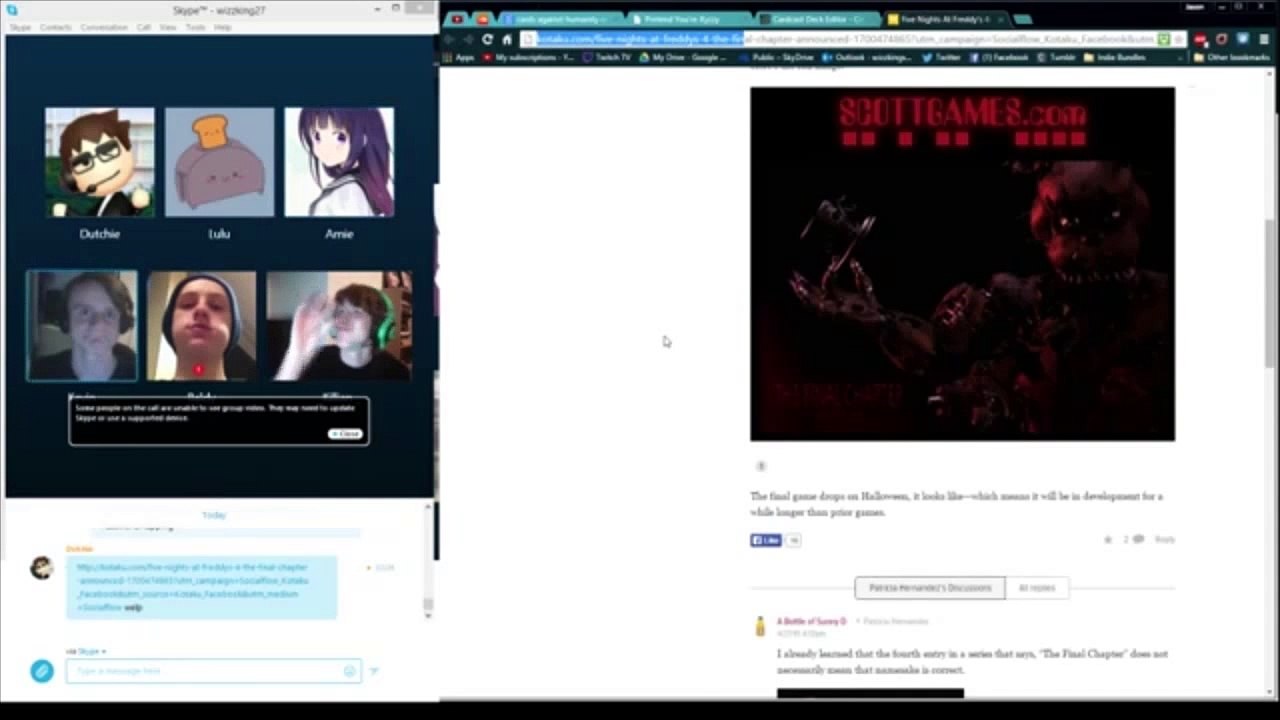This screenshot has width=1280, height=720.
Task: Click the attach file paperclip icon
Action: coord(41,671)
